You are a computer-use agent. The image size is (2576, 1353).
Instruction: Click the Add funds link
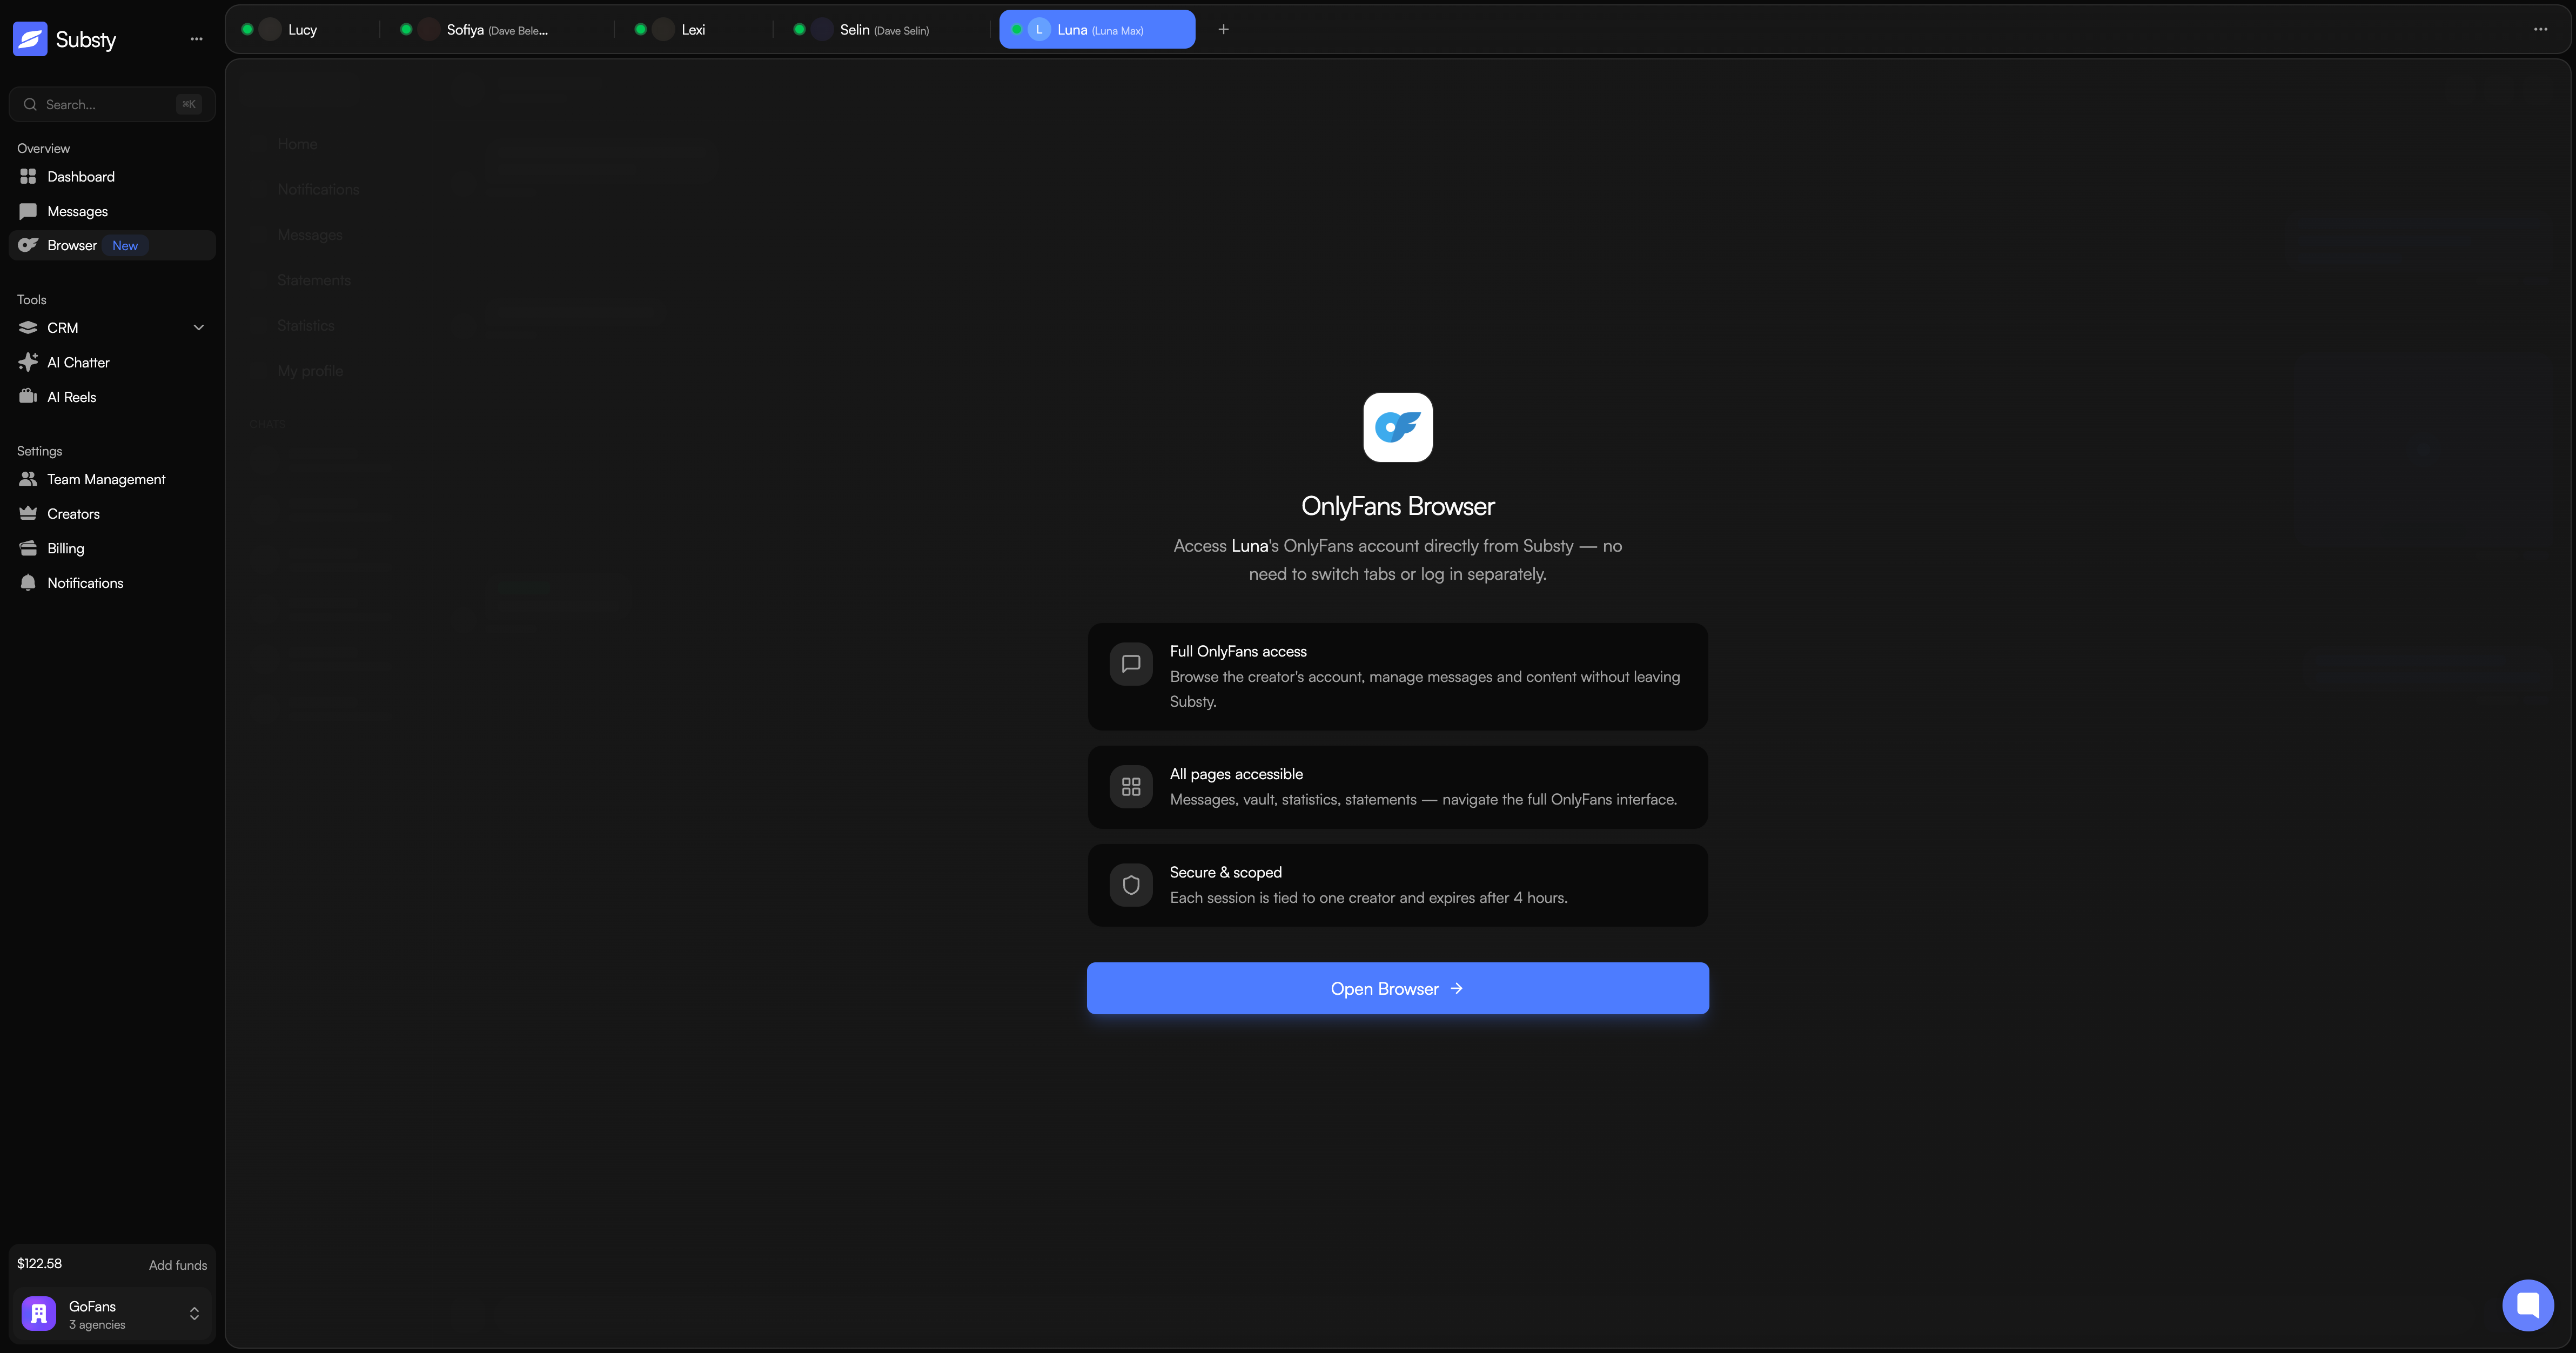coord(178,1265)
